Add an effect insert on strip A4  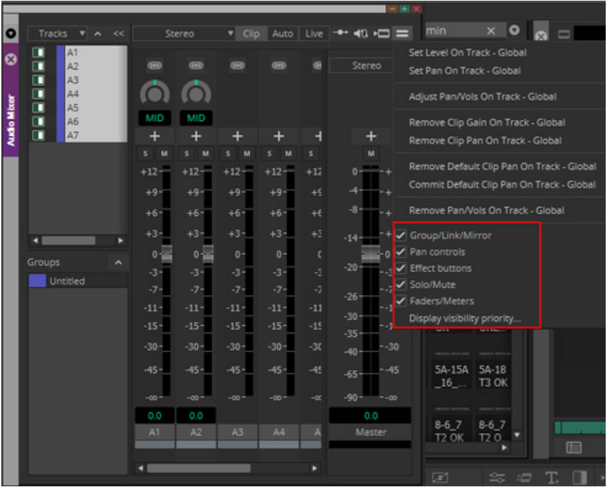click(x=279, y=136)
